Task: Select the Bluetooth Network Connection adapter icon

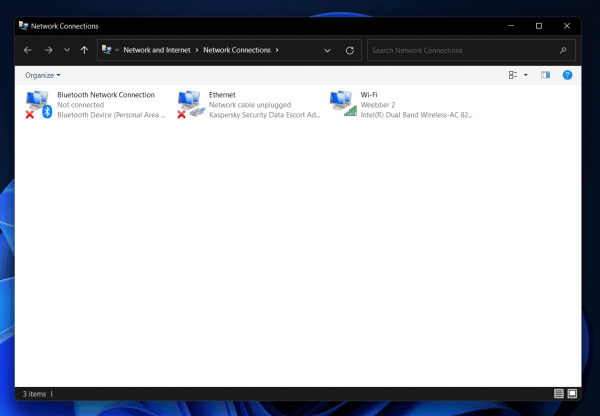Action: click(38, 104)
